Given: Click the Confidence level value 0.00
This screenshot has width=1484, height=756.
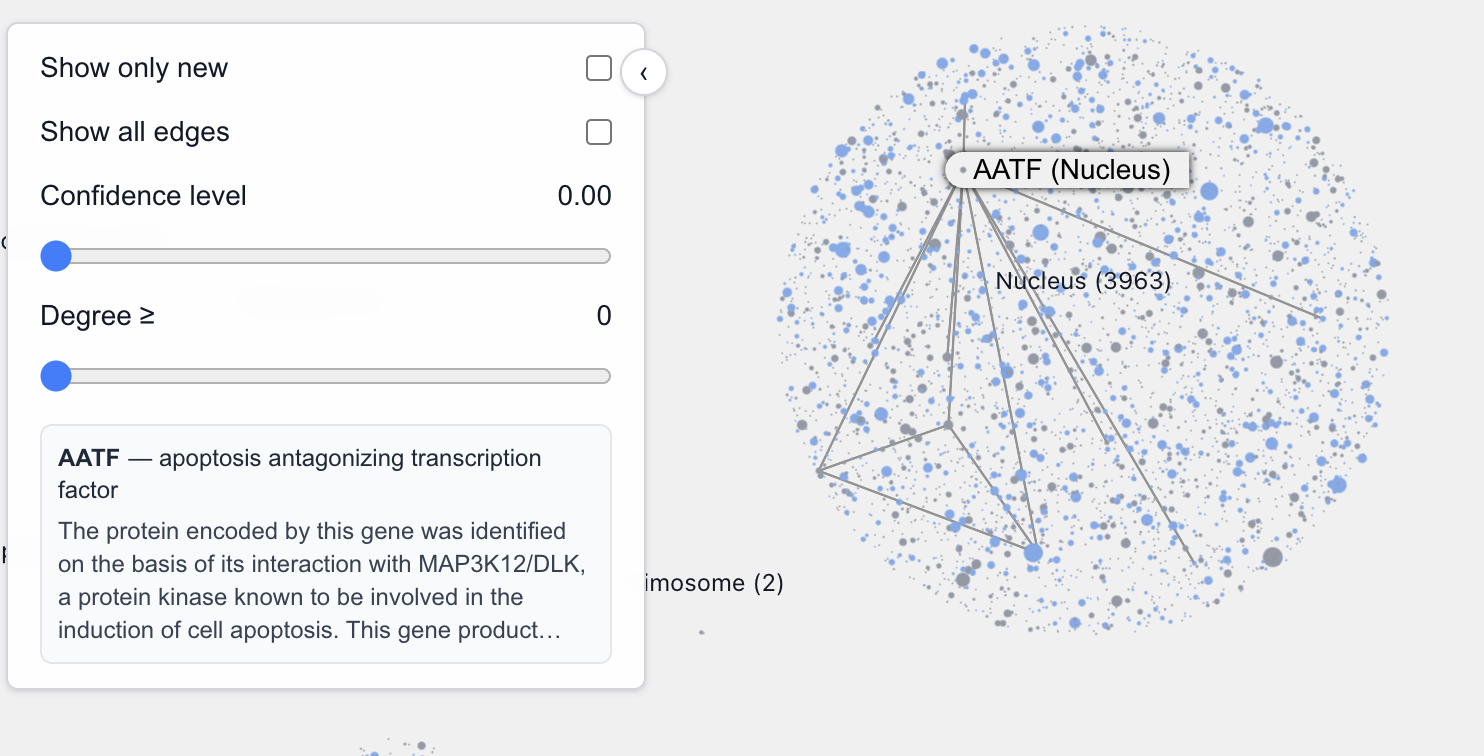Looking at the screenshot, I should pos(584,195).
